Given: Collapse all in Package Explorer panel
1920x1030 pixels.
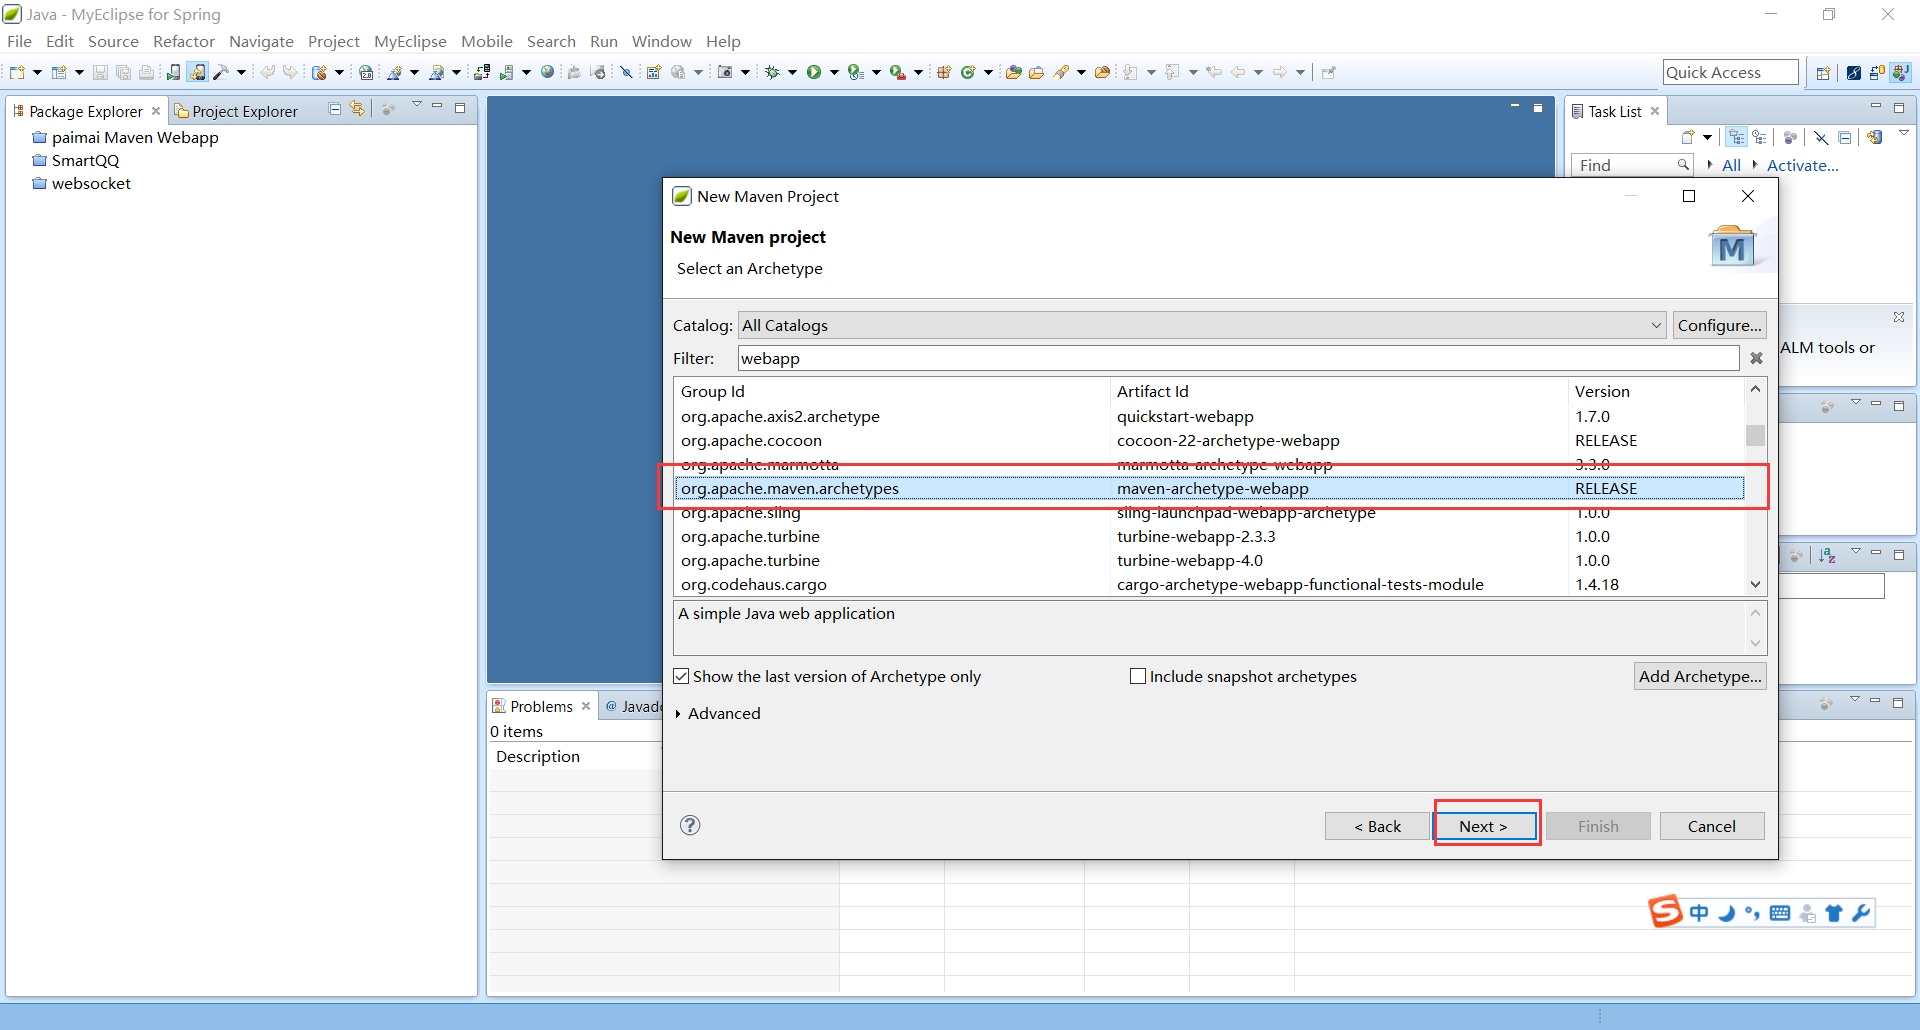Looking at the screenshot, I should [335, 109].
